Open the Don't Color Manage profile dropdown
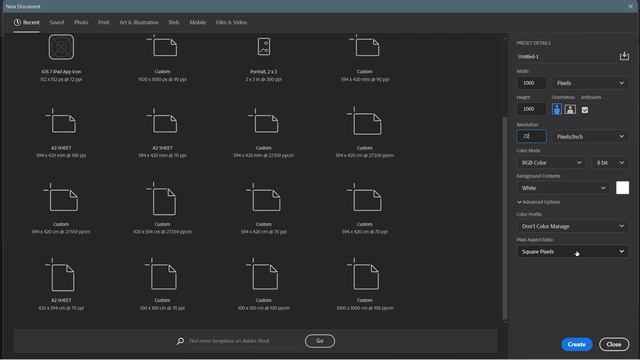The width and height of the screenshot is (640, 360). (x=573, y=226)
